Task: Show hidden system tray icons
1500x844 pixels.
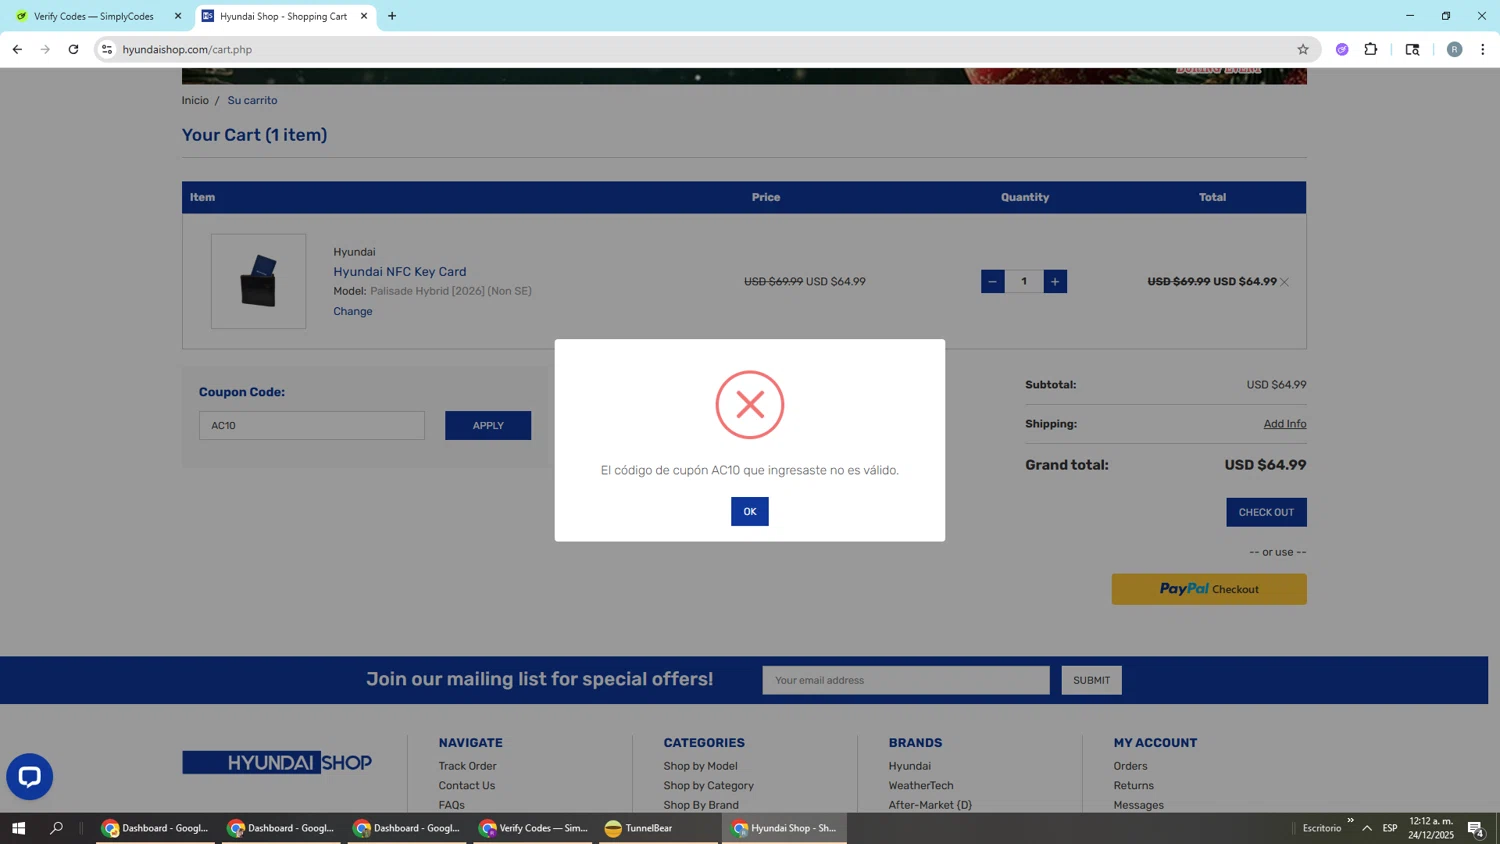Action: tap(1367, 828)
